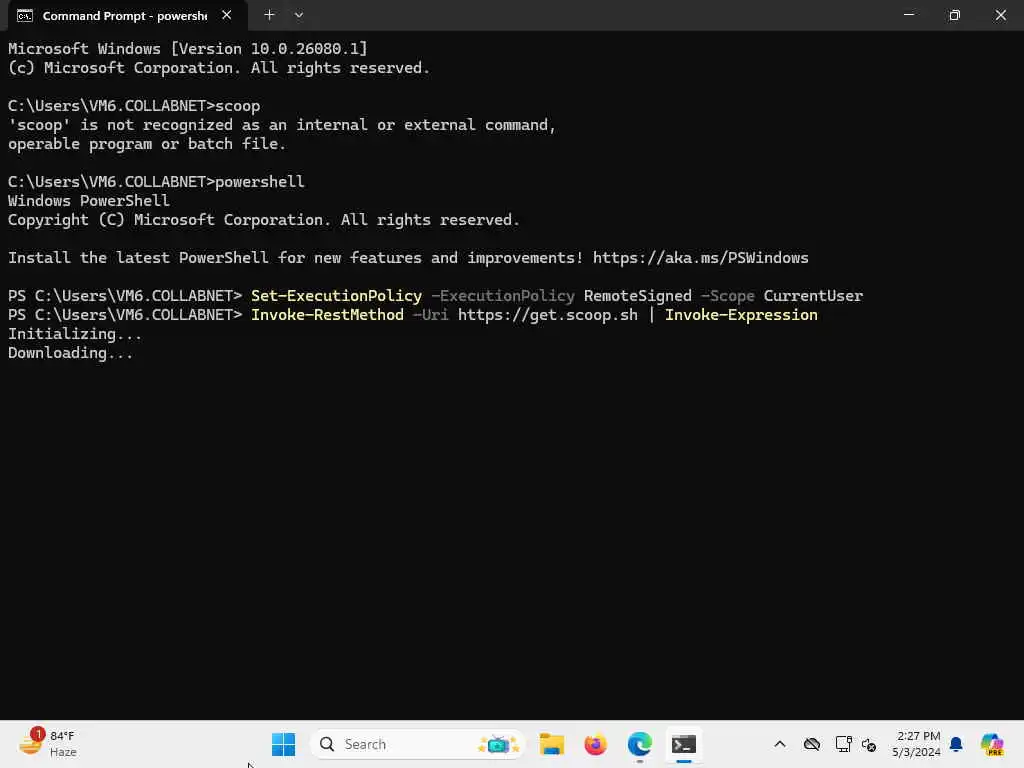Open the network status tray icon

pos(843,744)
